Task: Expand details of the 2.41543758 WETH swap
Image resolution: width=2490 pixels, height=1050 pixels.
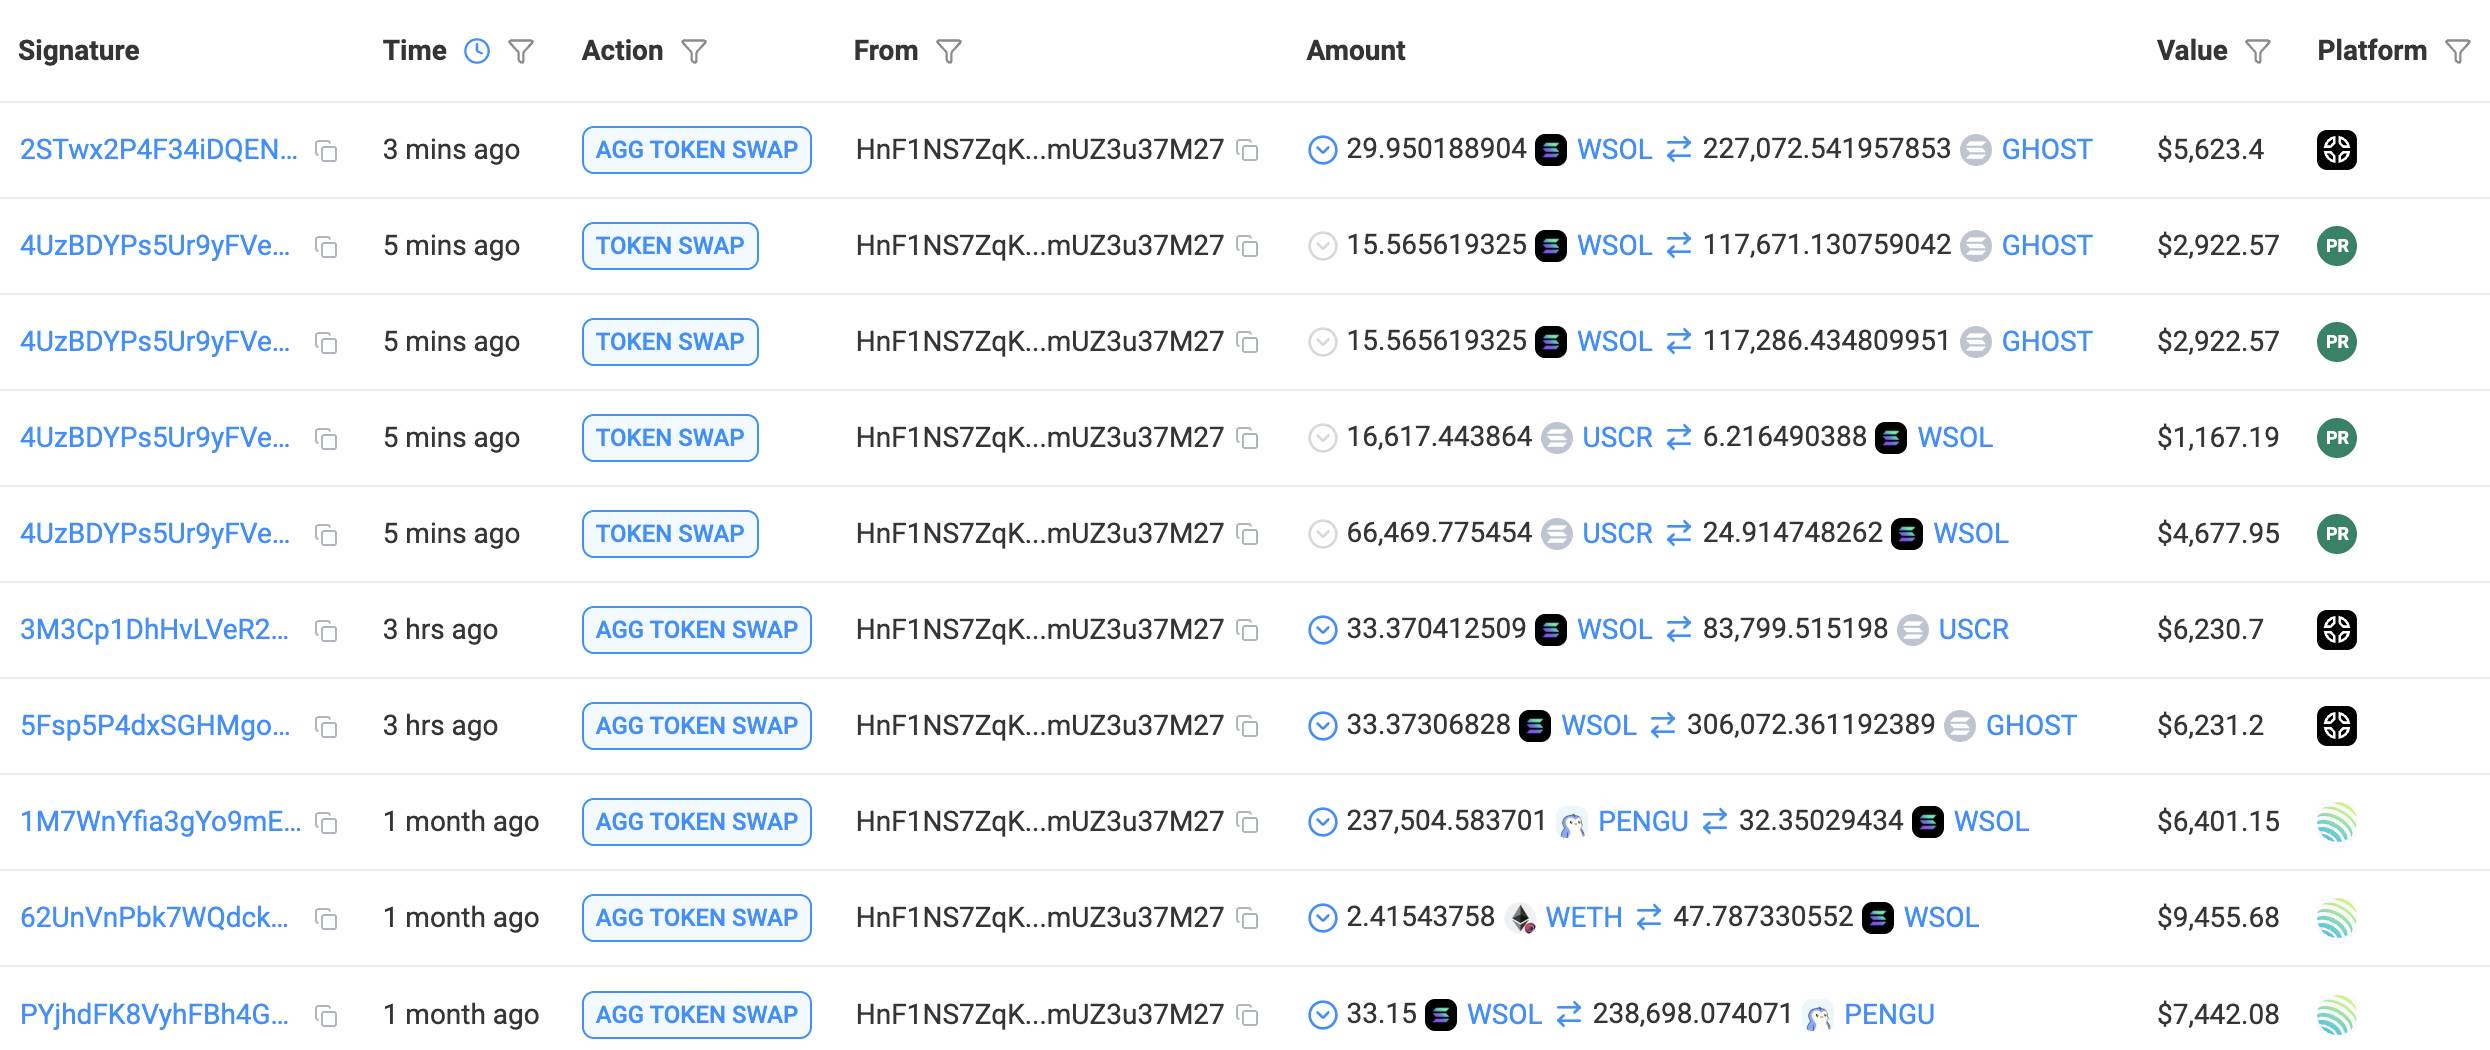Action: pos(1322,918)
